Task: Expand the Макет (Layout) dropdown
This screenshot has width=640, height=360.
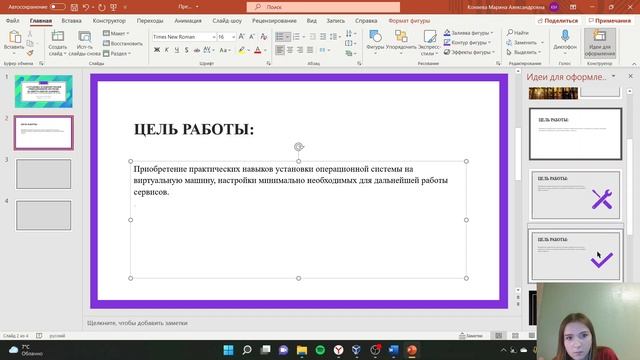Action: (116, 33)
